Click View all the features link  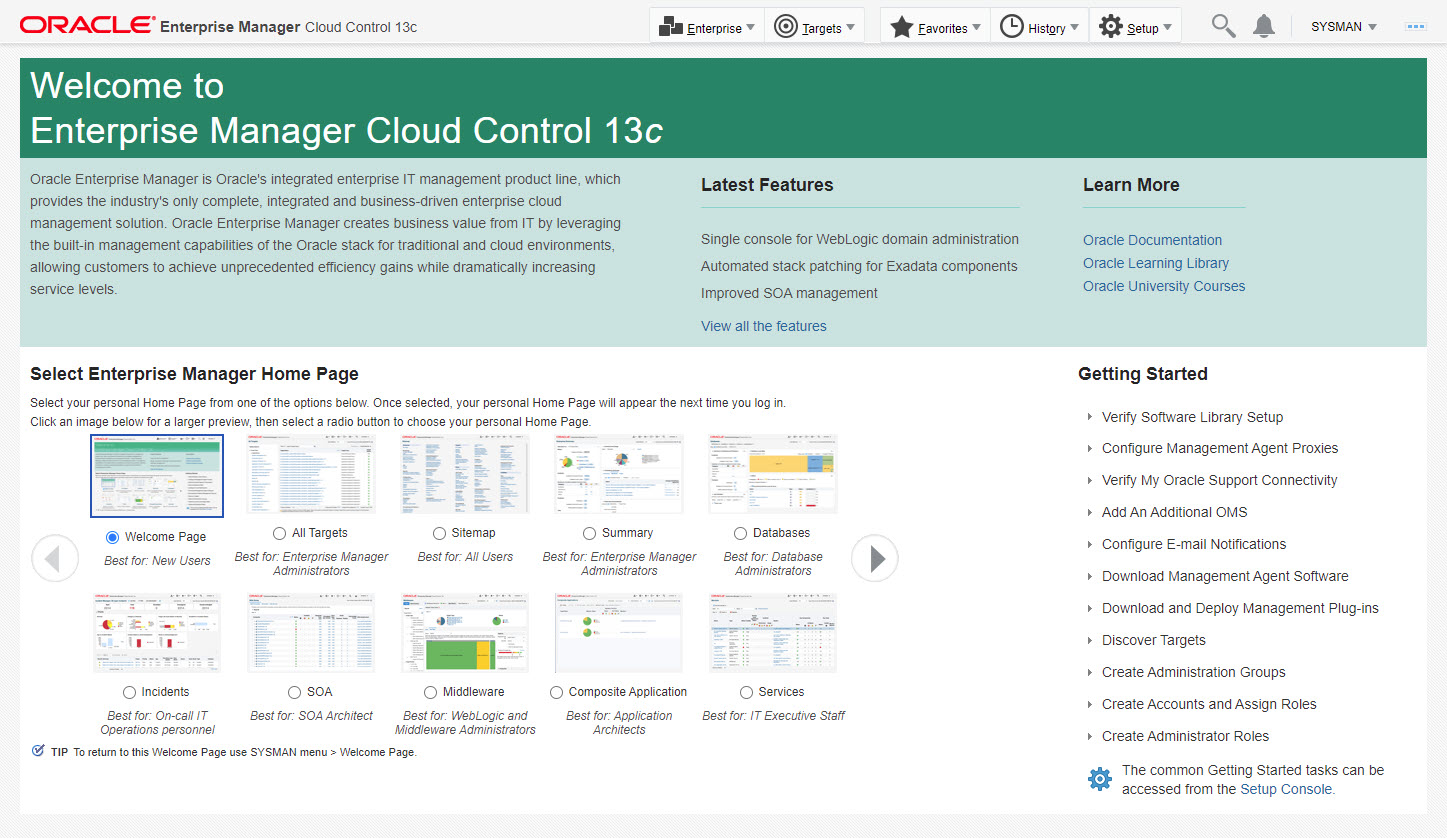pos(764,326)
